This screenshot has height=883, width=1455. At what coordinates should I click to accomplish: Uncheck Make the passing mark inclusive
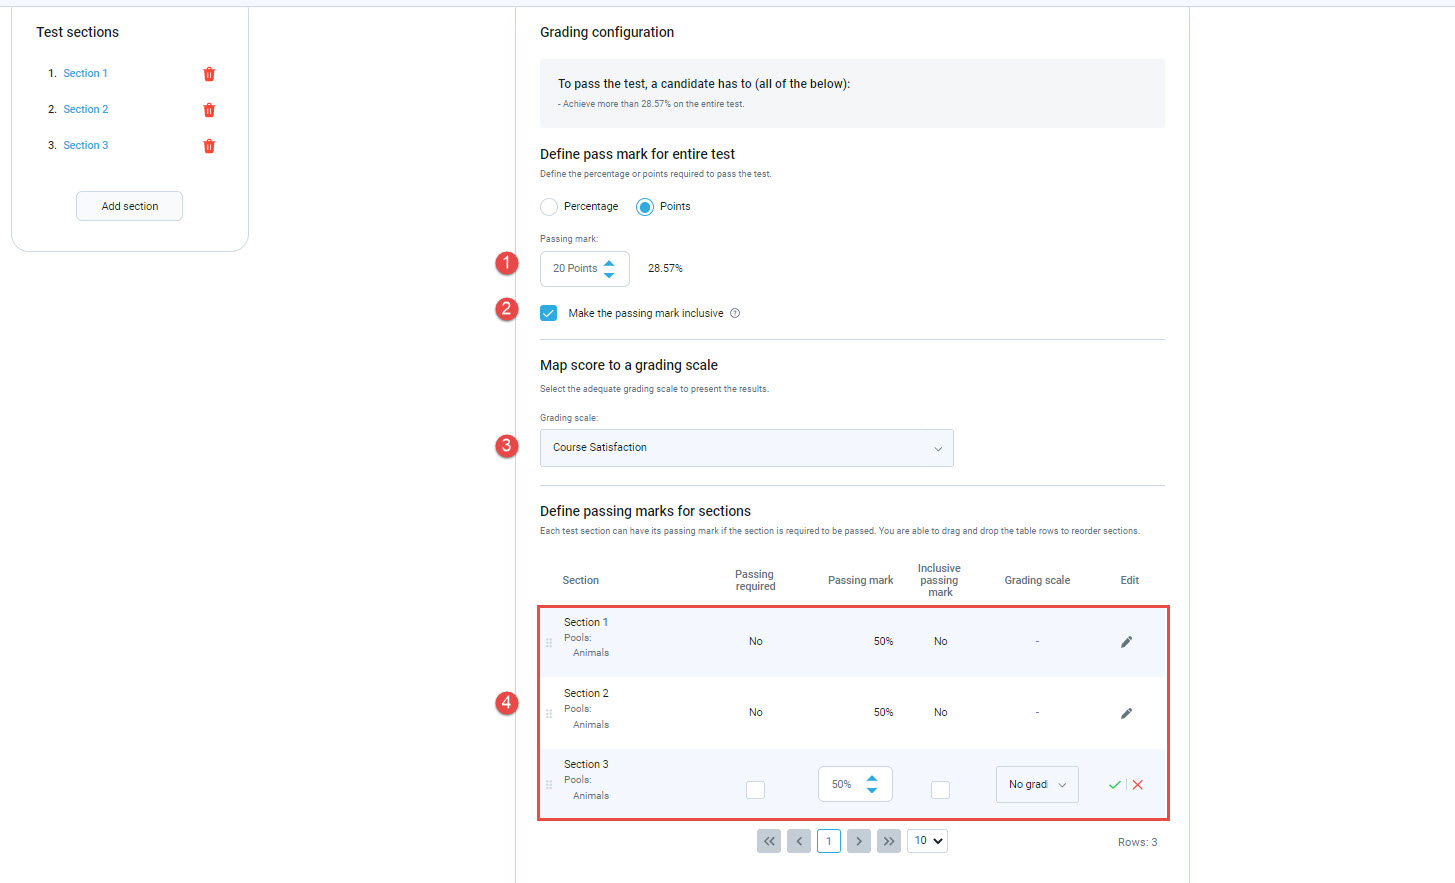click(x=549, y=313)
